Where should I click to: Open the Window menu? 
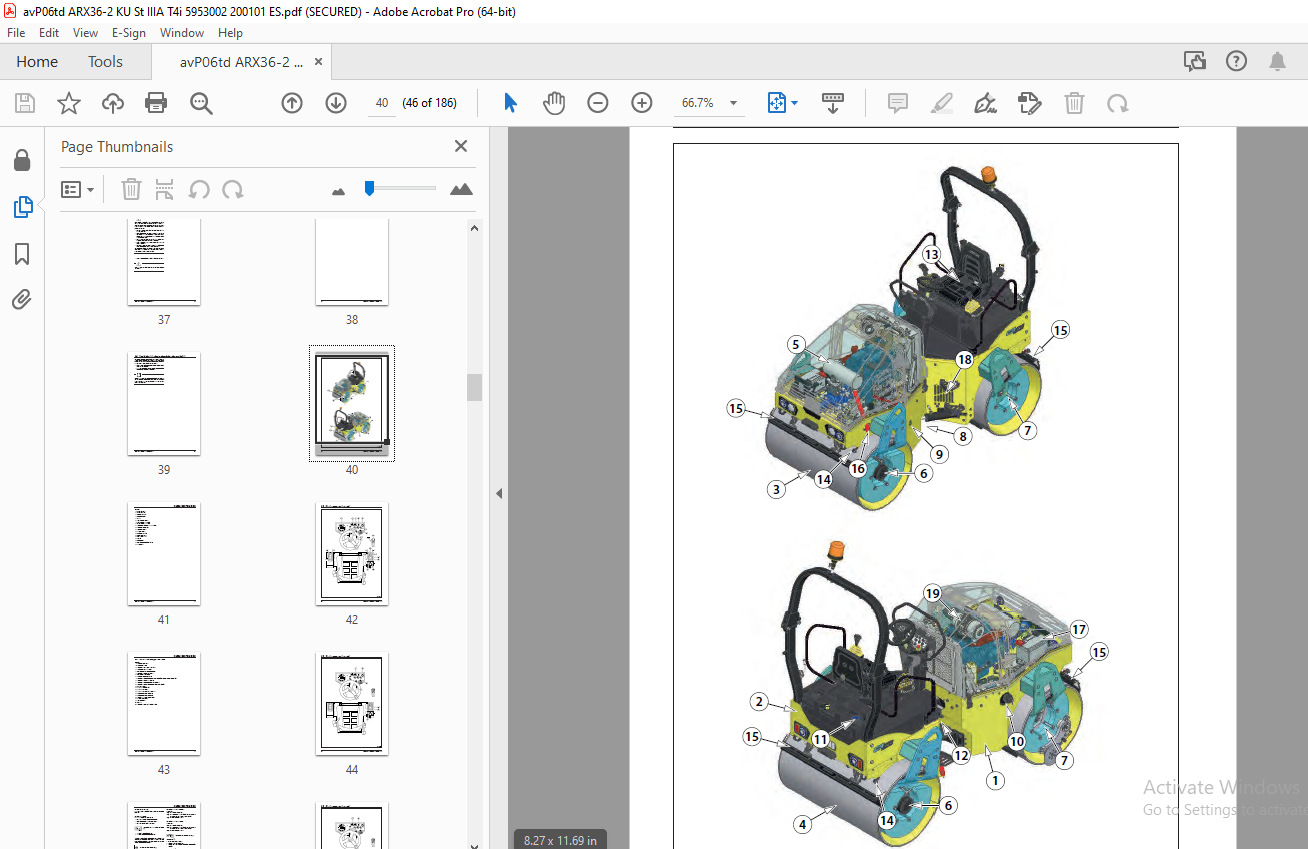pyautogui.click(x=182, y=33)
